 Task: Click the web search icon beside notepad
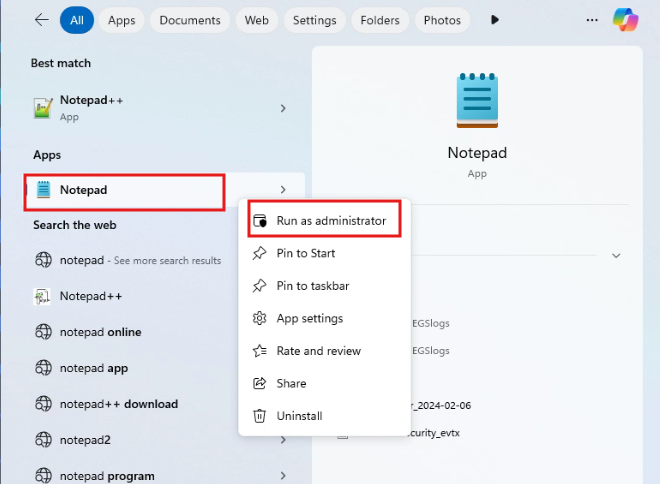[43, 260]
